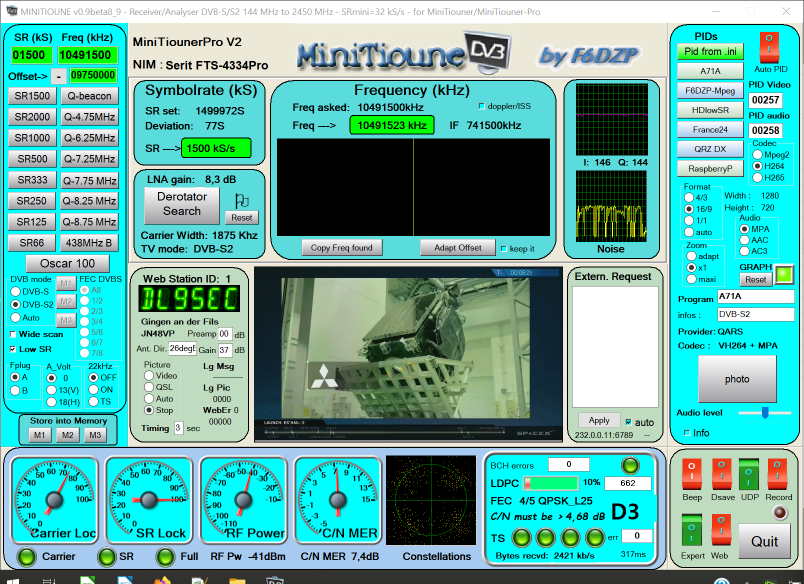Image resolution: width=804 pixels, height=584 pixels.
Task: Toggle the Auto PID rocker switch
Action: coord(769,48)
